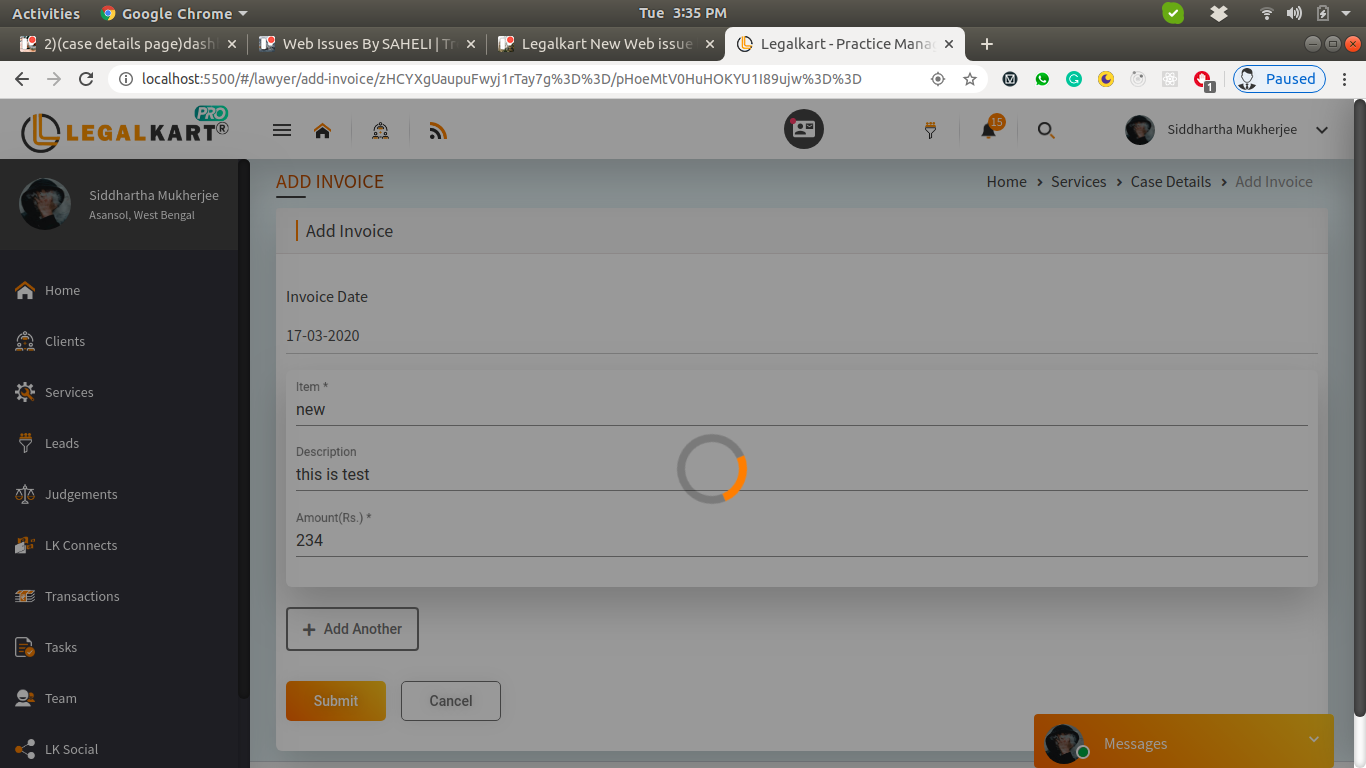Click the Amount(Rs.) input field

coord(800,540)
